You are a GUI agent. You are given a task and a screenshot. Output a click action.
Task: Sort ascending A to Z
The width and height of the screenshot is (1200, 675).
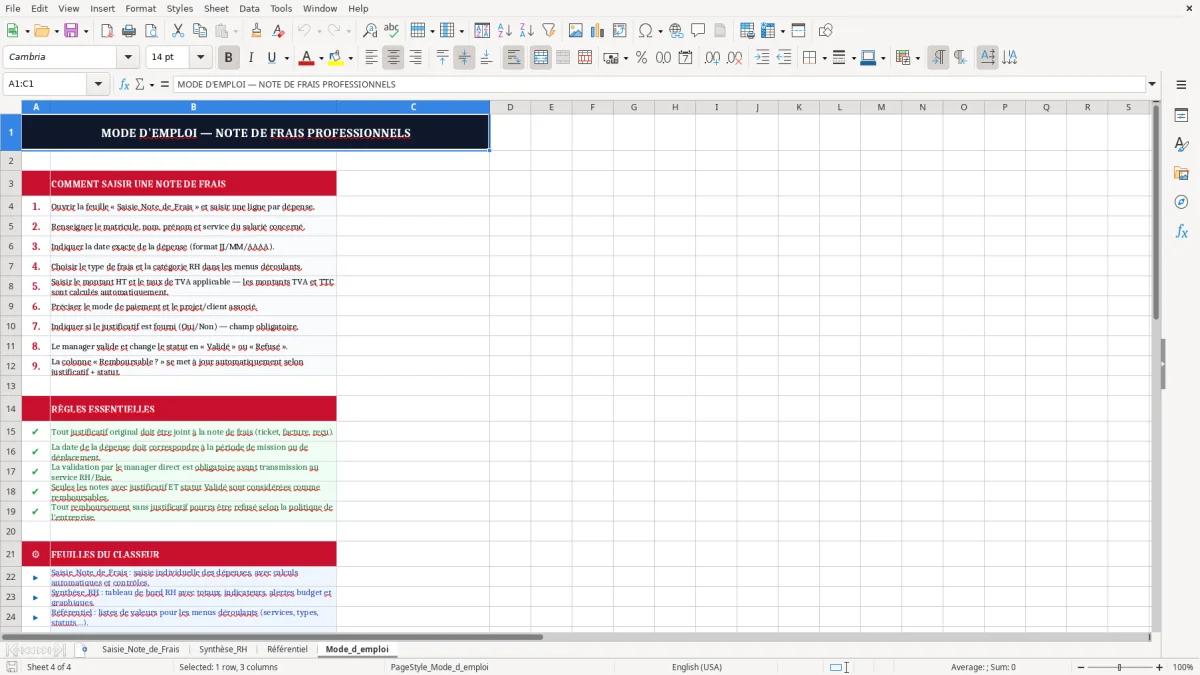(x=504, y=31)
